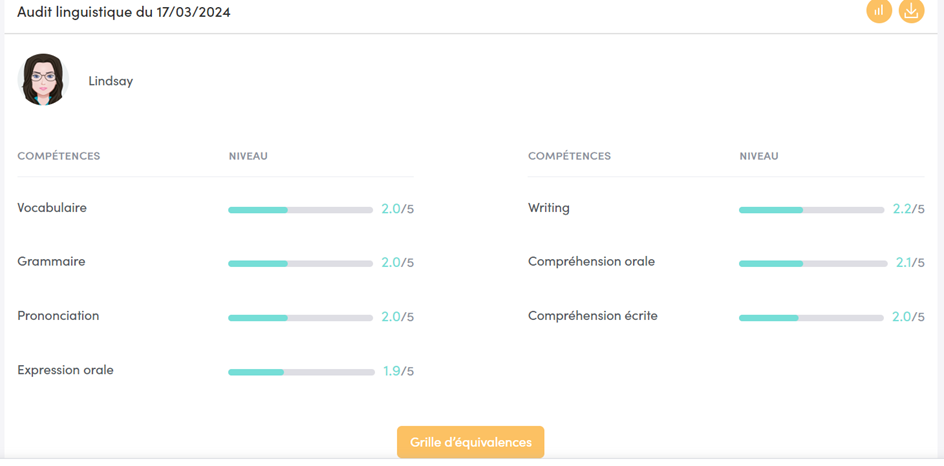
Task: Click the Lindsay name label
Action: [x=110, y=81]
